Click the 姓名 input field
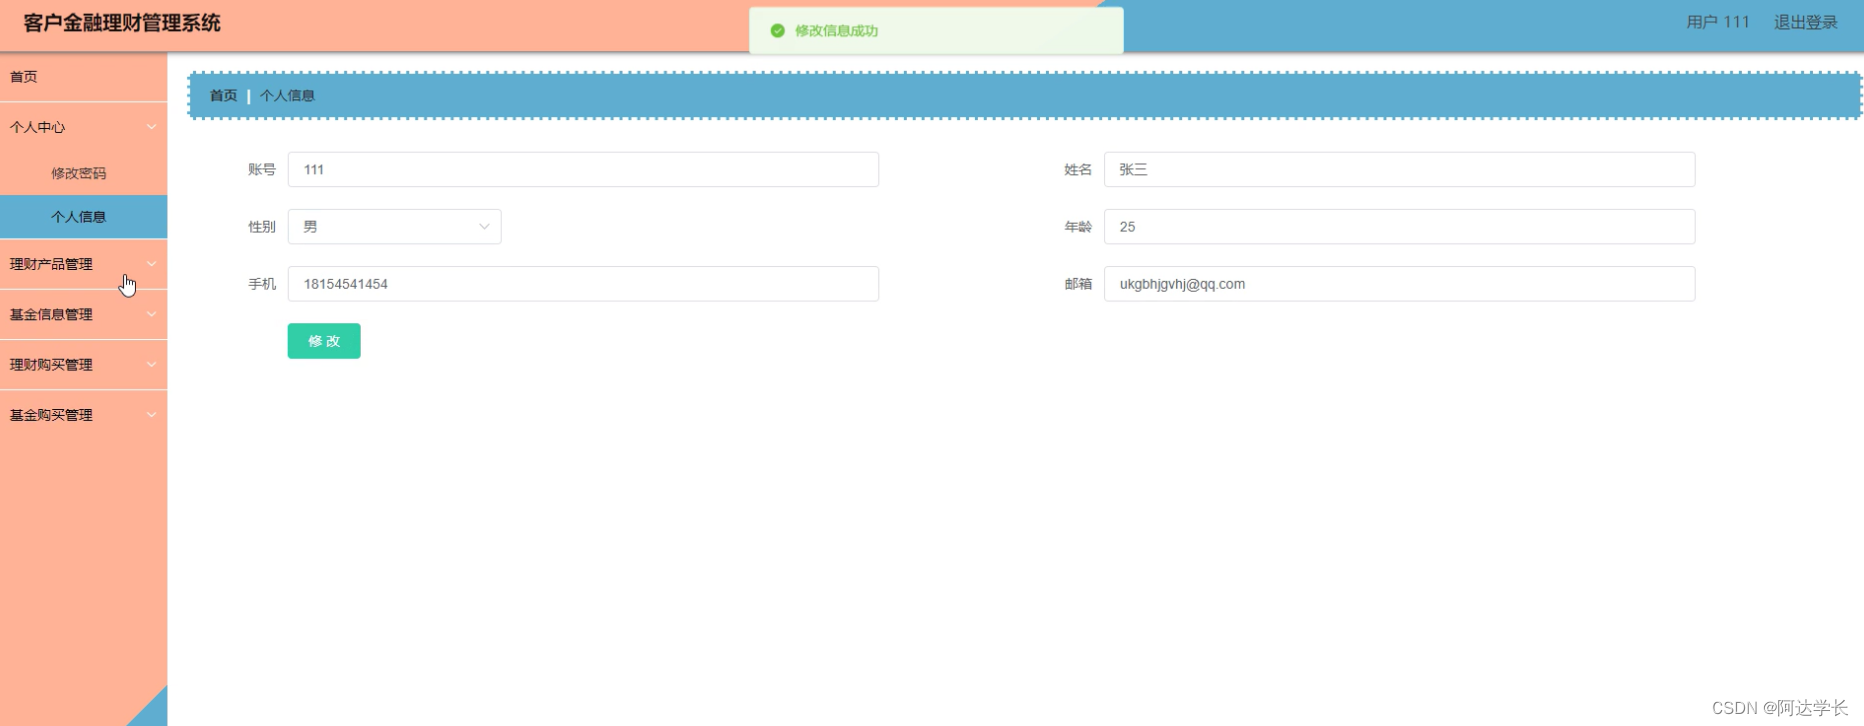The height and width of the screenshot is (726, 1864). click(1399, 170)
